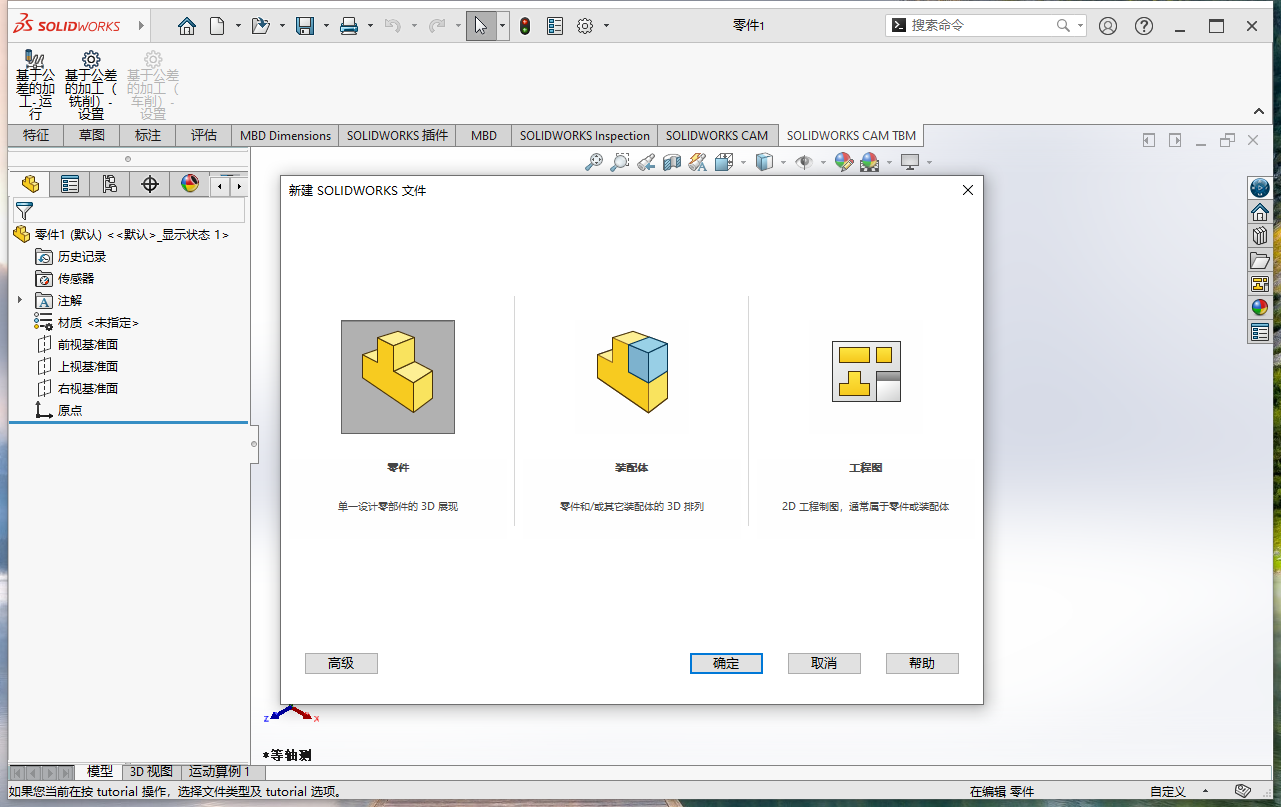Open tolerance-based machining (mill) settings
Viewport: 1281px width, 807px height.
[x=91, y=85]
